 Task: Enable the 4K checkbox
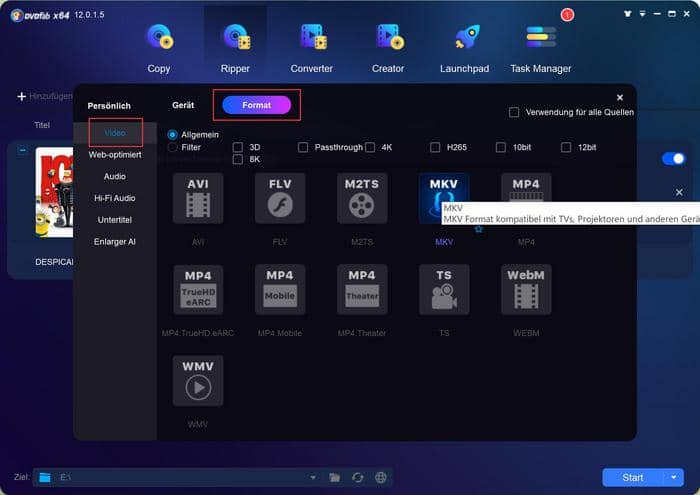click(x=370, y=147)
